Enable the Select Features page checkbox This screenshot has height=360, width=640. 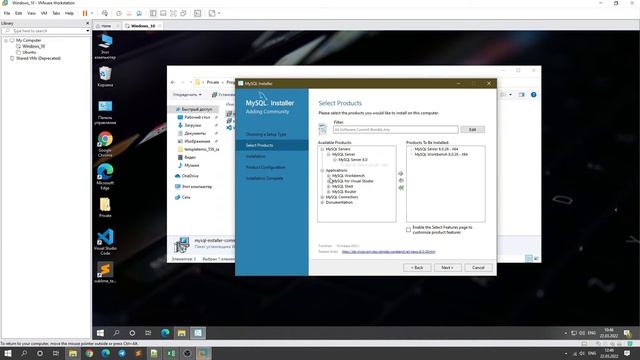click(408, 230)
